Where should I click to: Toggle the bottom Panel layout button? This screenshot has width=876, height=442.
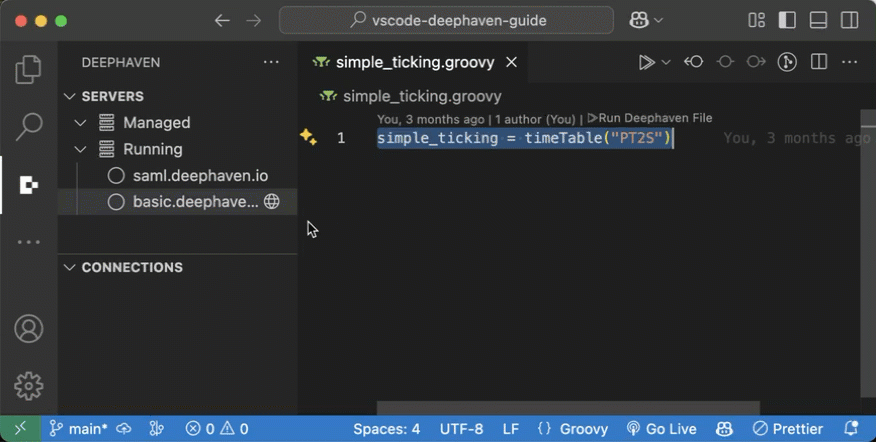click(818, 20)
